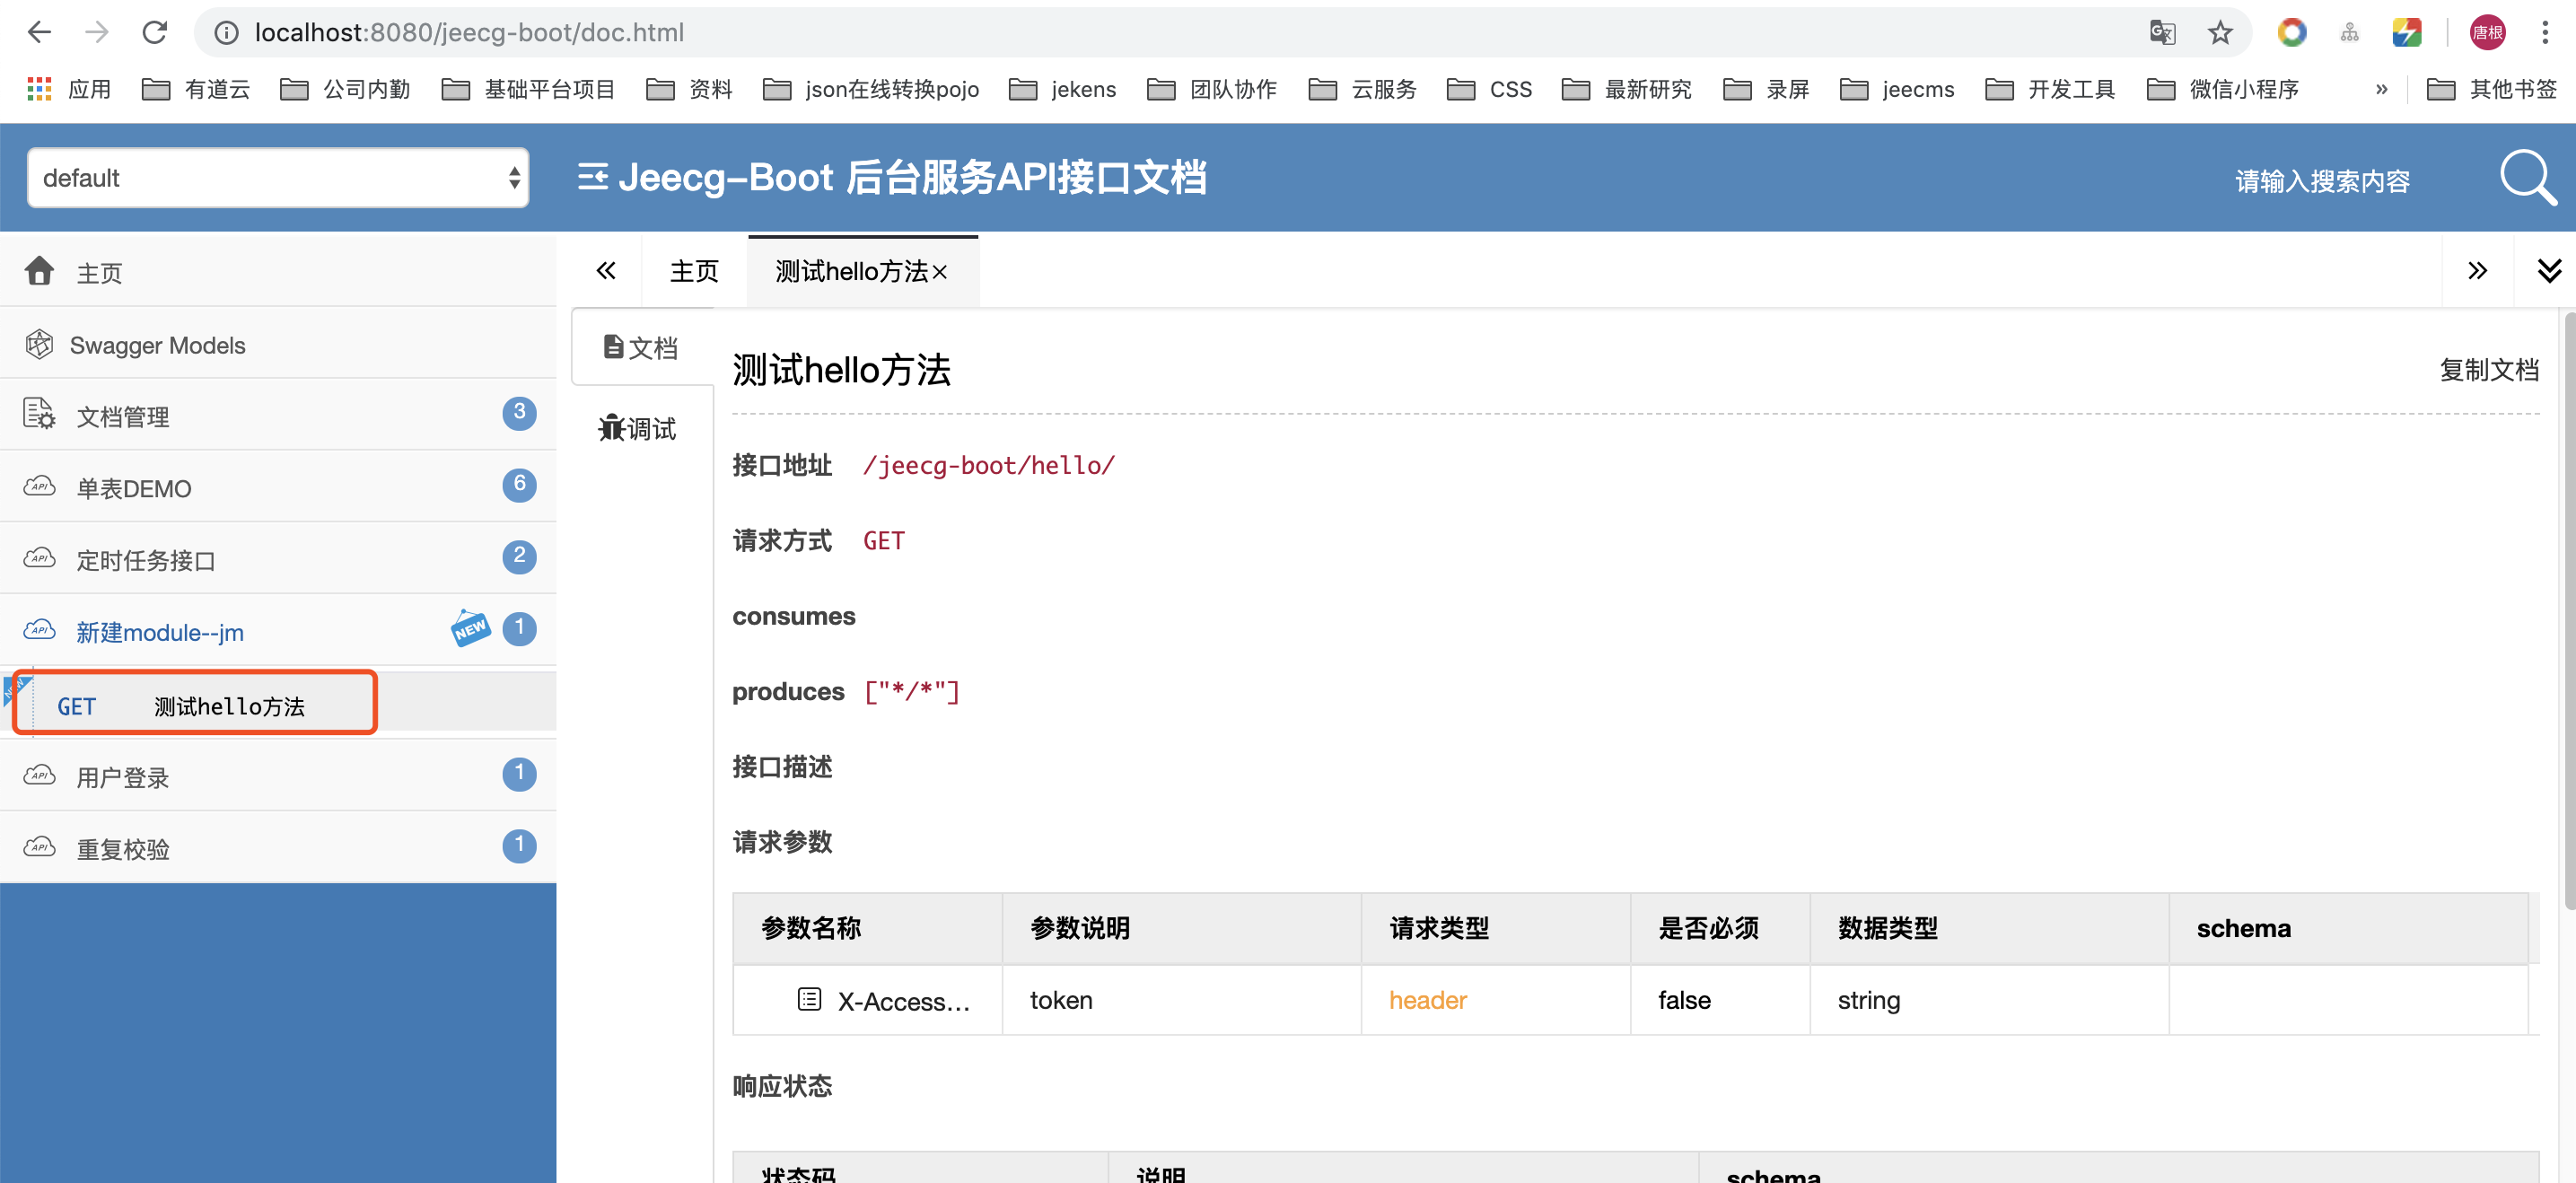Reload the page
Viewport: 2576px width, 1183px height.
(155, 33)
